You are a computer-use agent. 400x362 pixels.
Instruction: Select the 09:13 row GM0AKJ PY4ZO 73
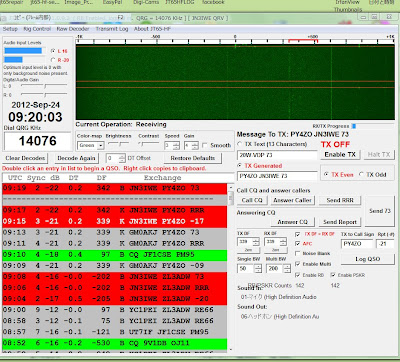coord(115,232)
